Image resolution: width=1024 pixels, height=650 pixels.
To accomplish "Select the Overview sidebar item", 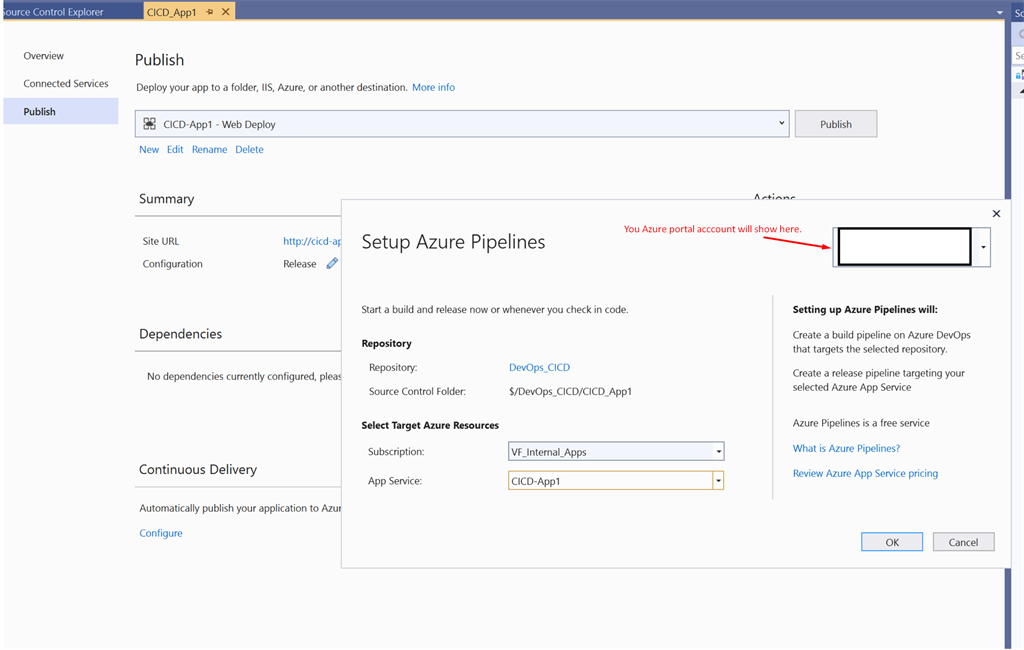I will point(44,56).
